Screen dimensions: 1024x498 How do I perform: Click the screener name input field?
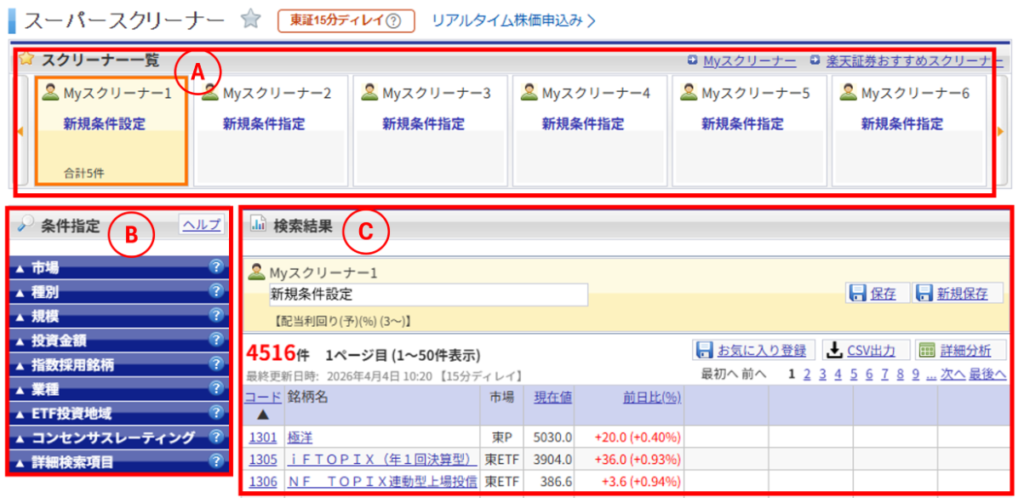(x=428, y=295)
